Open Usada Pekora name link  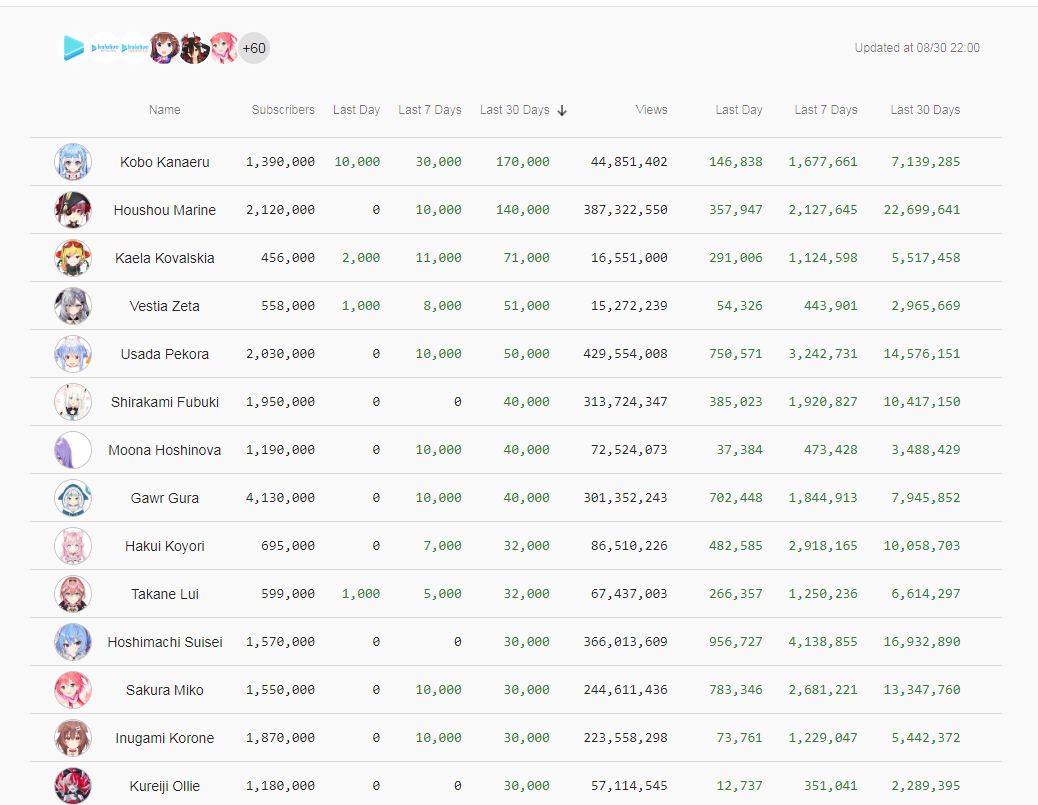click(x=165, y=354)
